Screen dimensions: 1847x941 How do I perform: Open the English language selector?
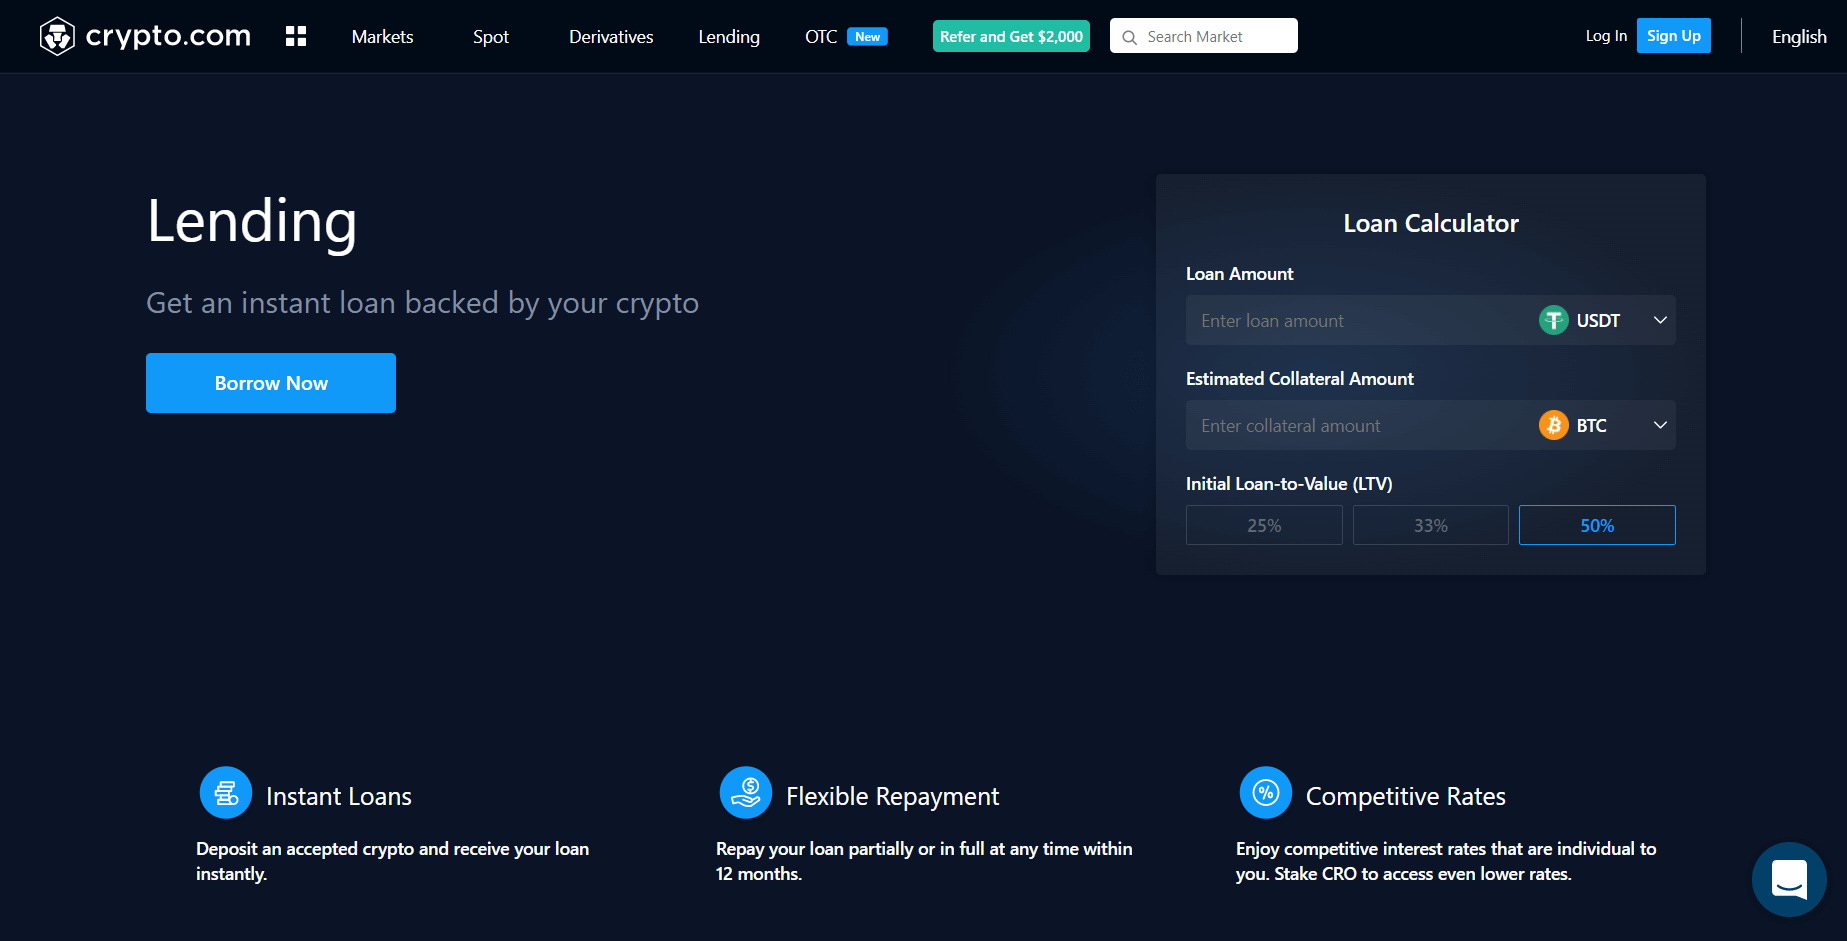click(x=1799, y=37)
